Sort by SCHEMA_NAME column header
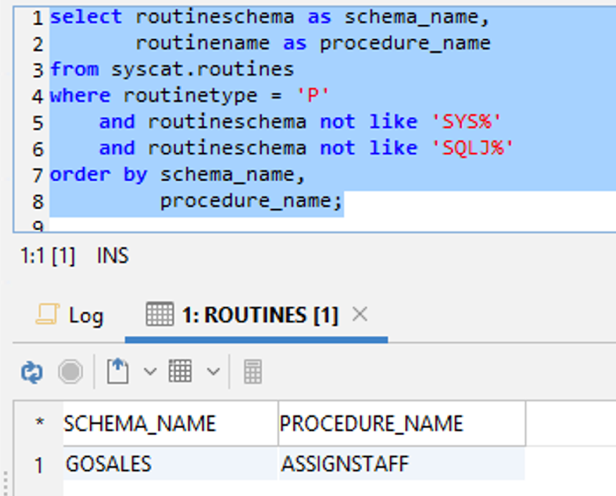Image resolution: width=616 pixels, height=496 pixels. (140, 423)
